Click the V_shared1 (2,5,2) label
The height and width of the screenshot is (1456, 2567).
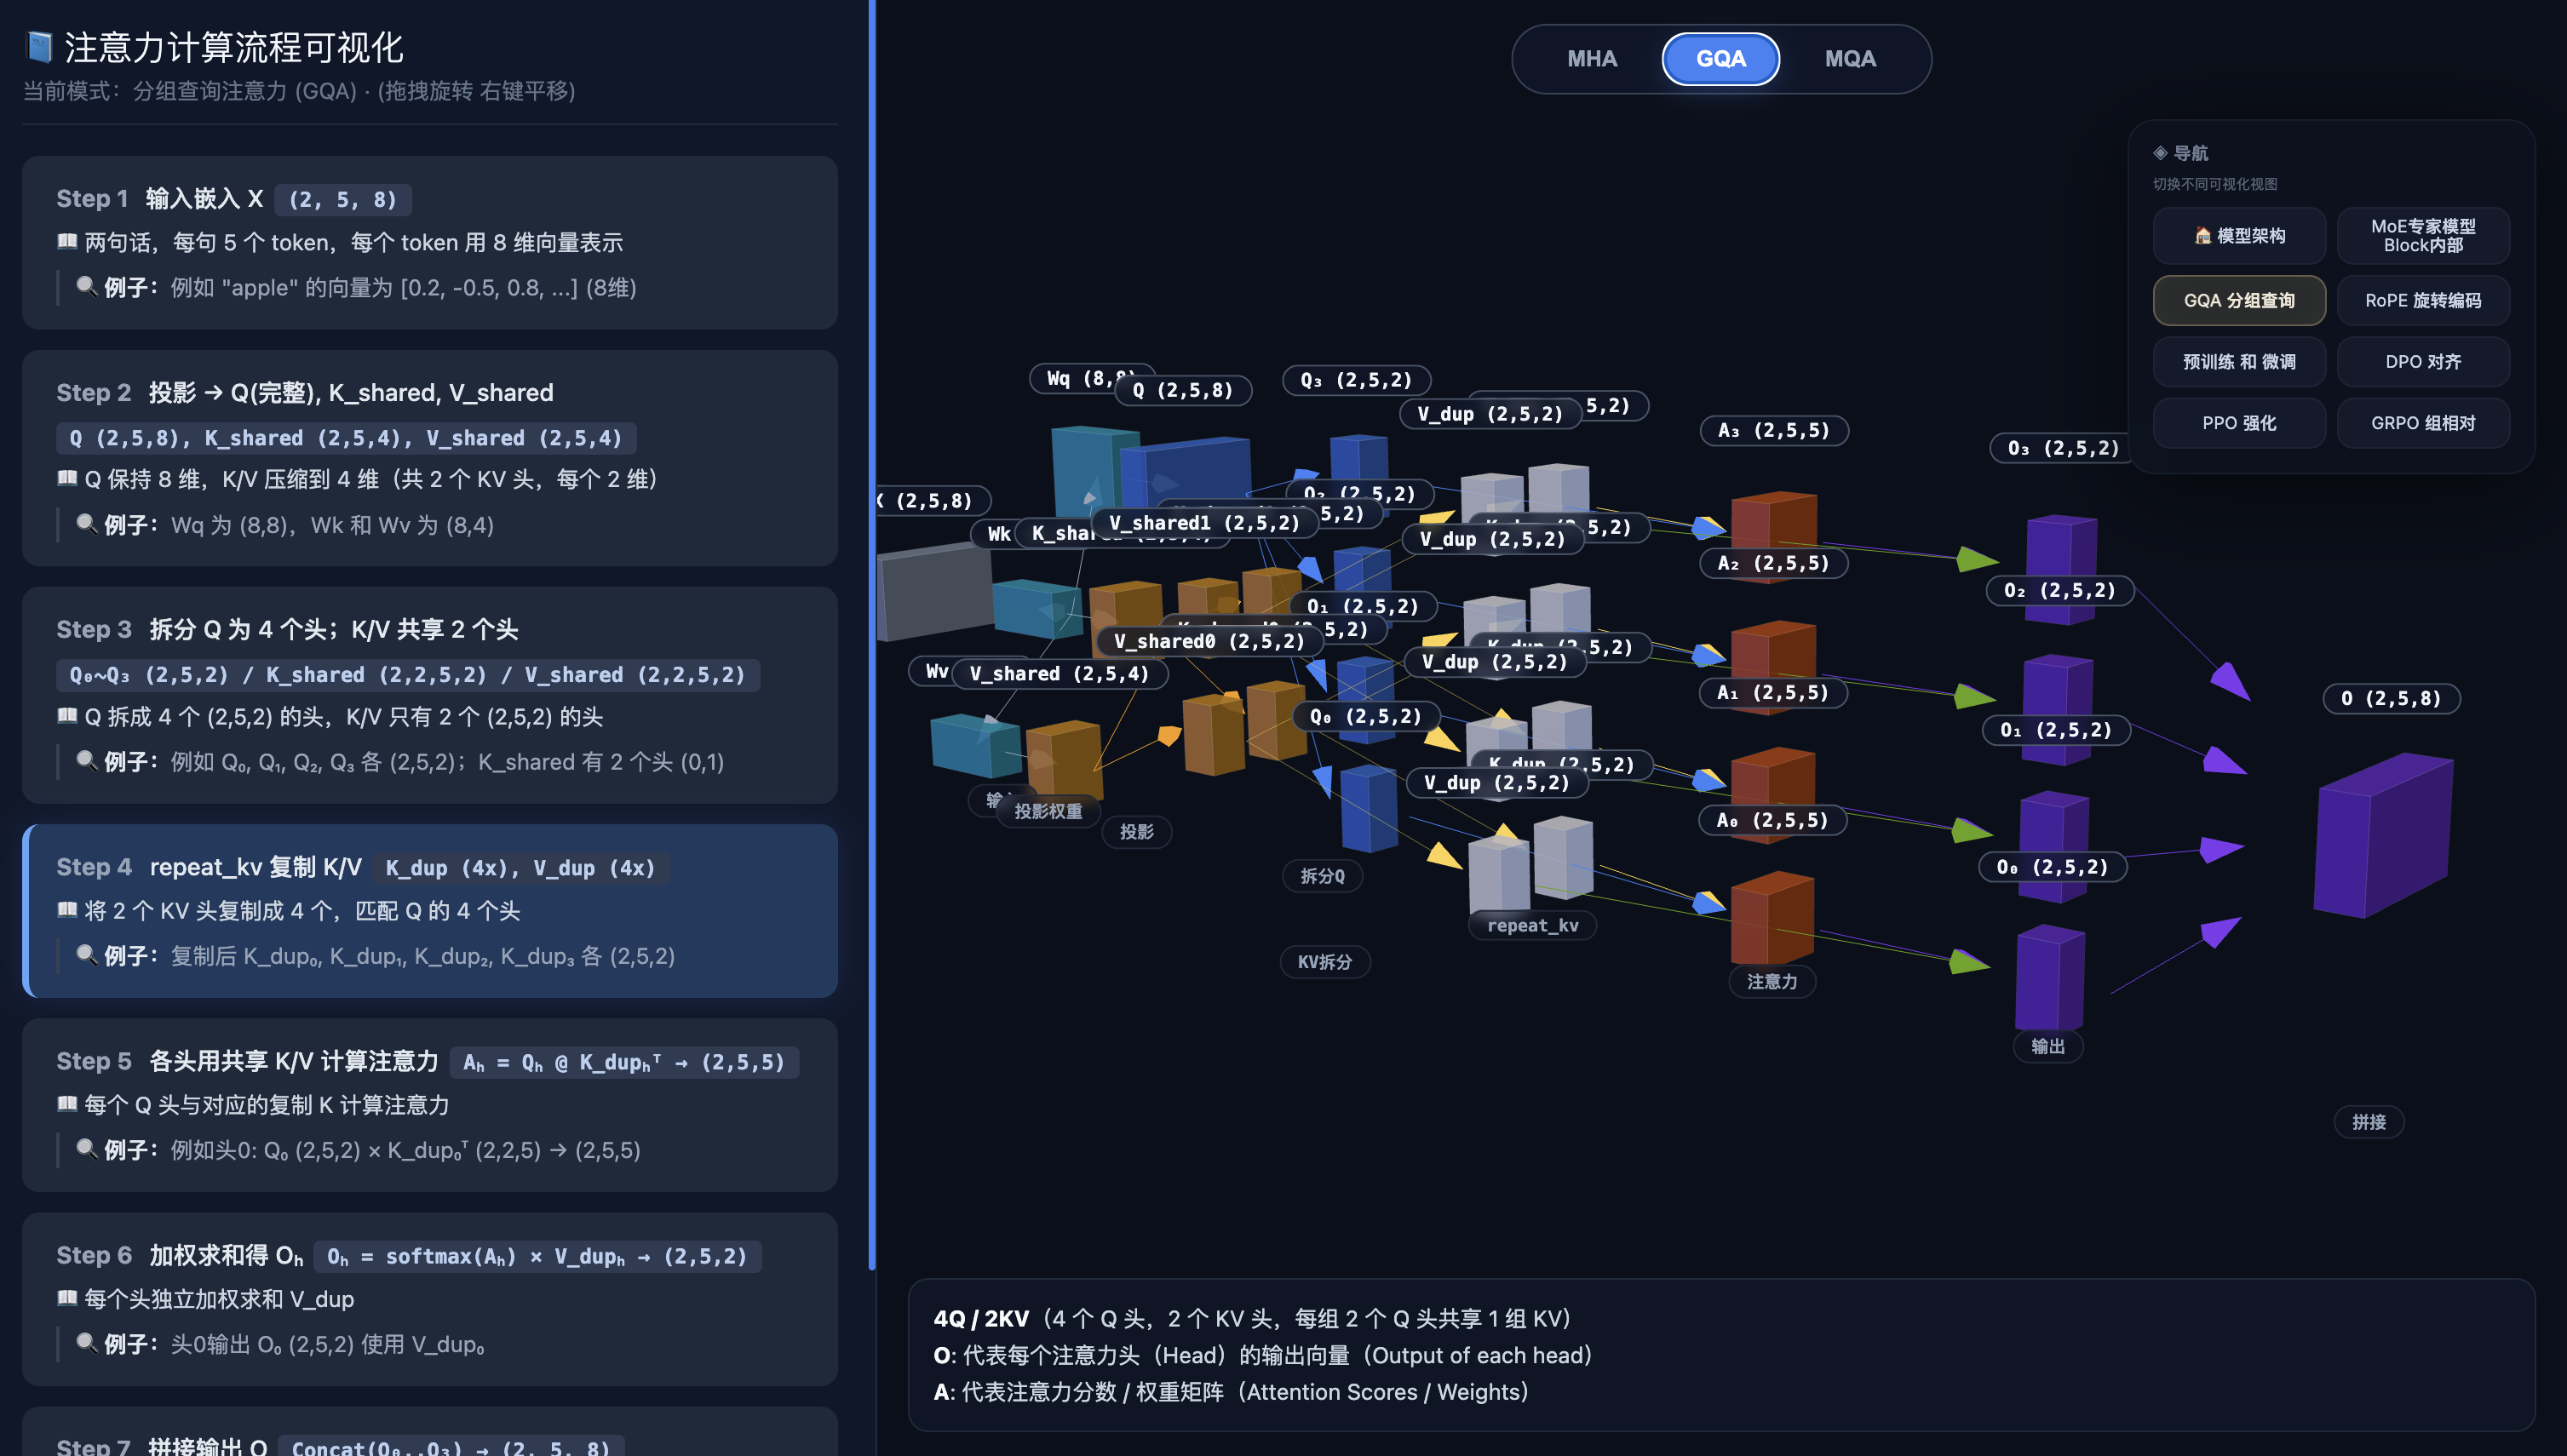pyautogui.click(x=1204, y=523)
